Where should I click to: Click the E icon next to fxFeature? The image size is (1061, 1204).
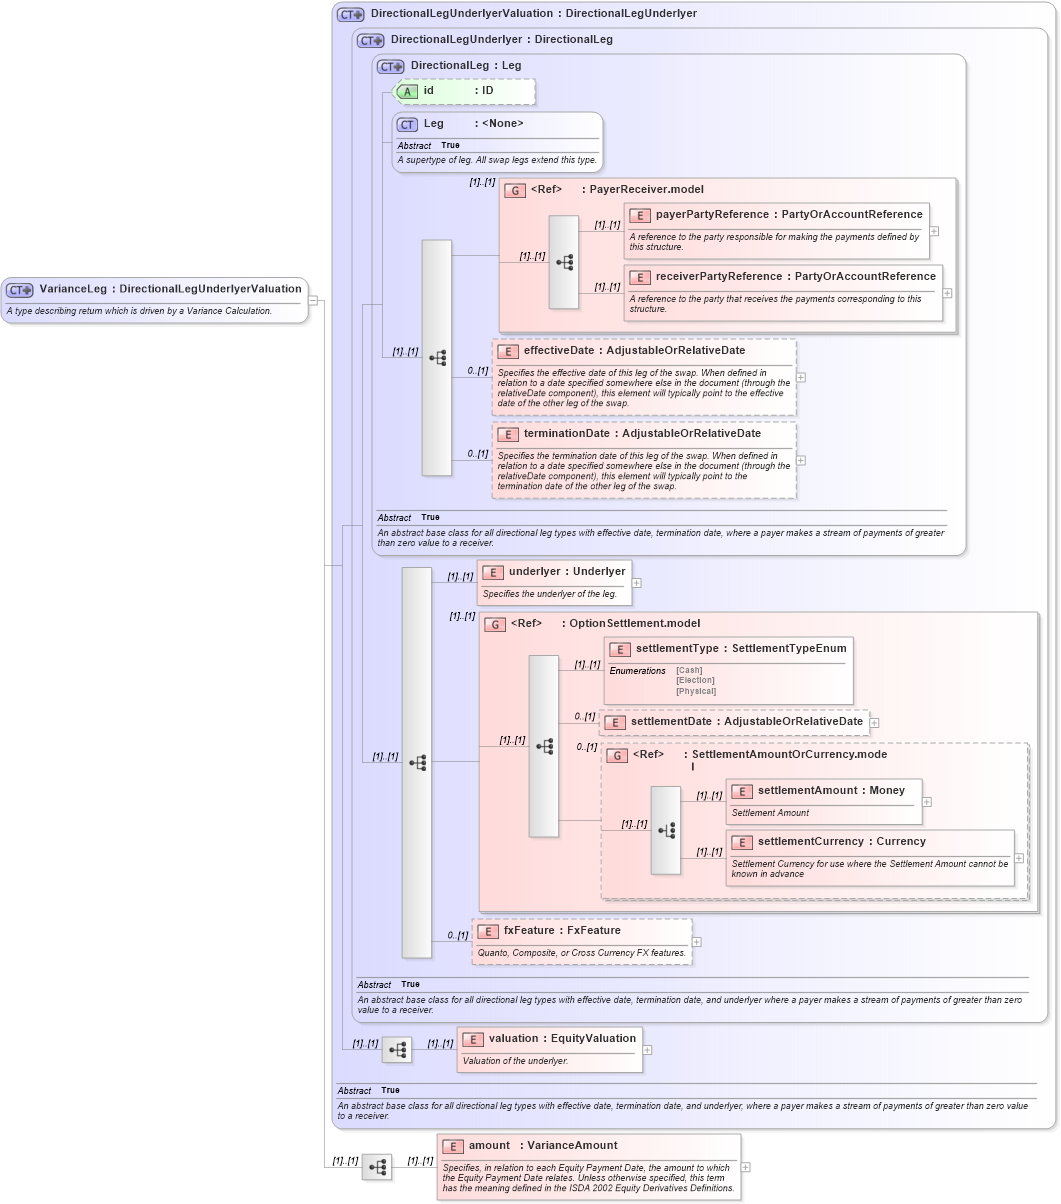(x=487, y=931)
